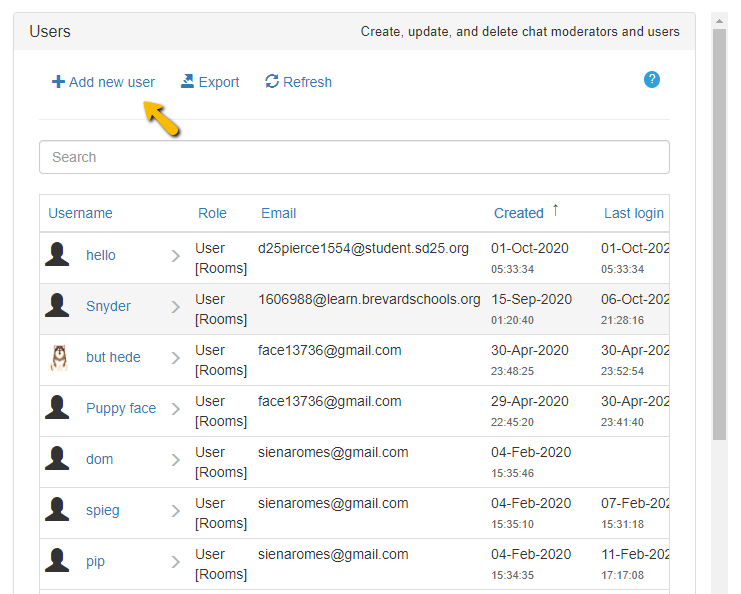741x594 pixels.
Task: Click the husky avatar of but hede
Action: pyautogui.click(x=58, y=358)
